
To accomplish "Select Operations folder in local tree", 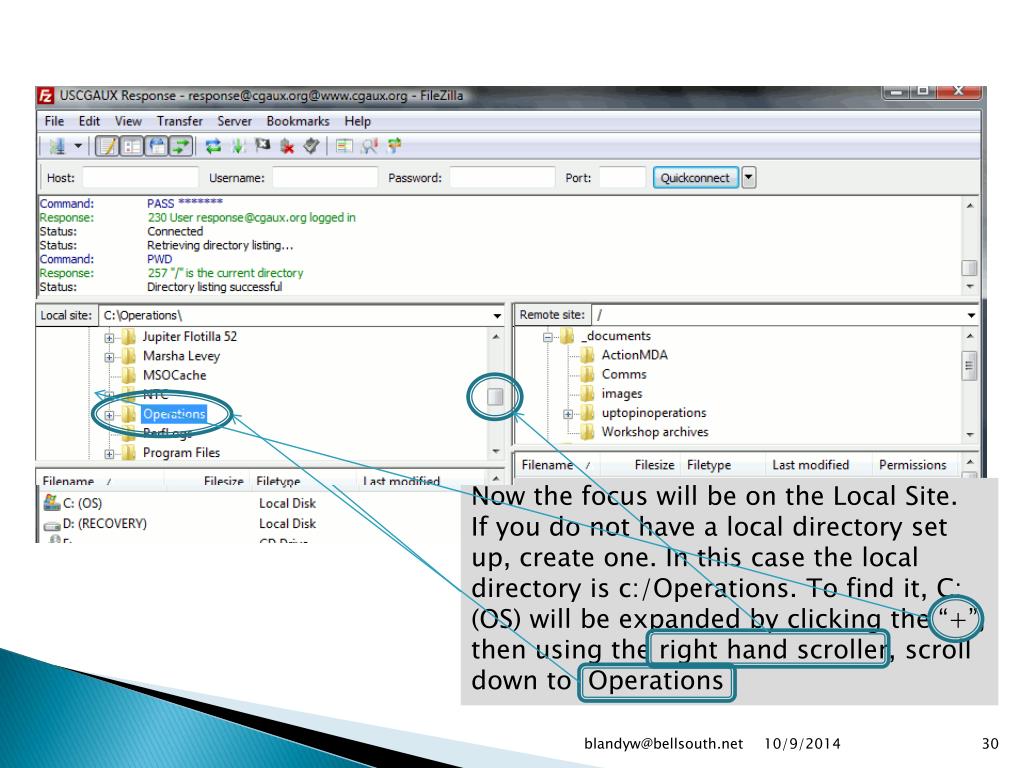I will coord(174,414).
